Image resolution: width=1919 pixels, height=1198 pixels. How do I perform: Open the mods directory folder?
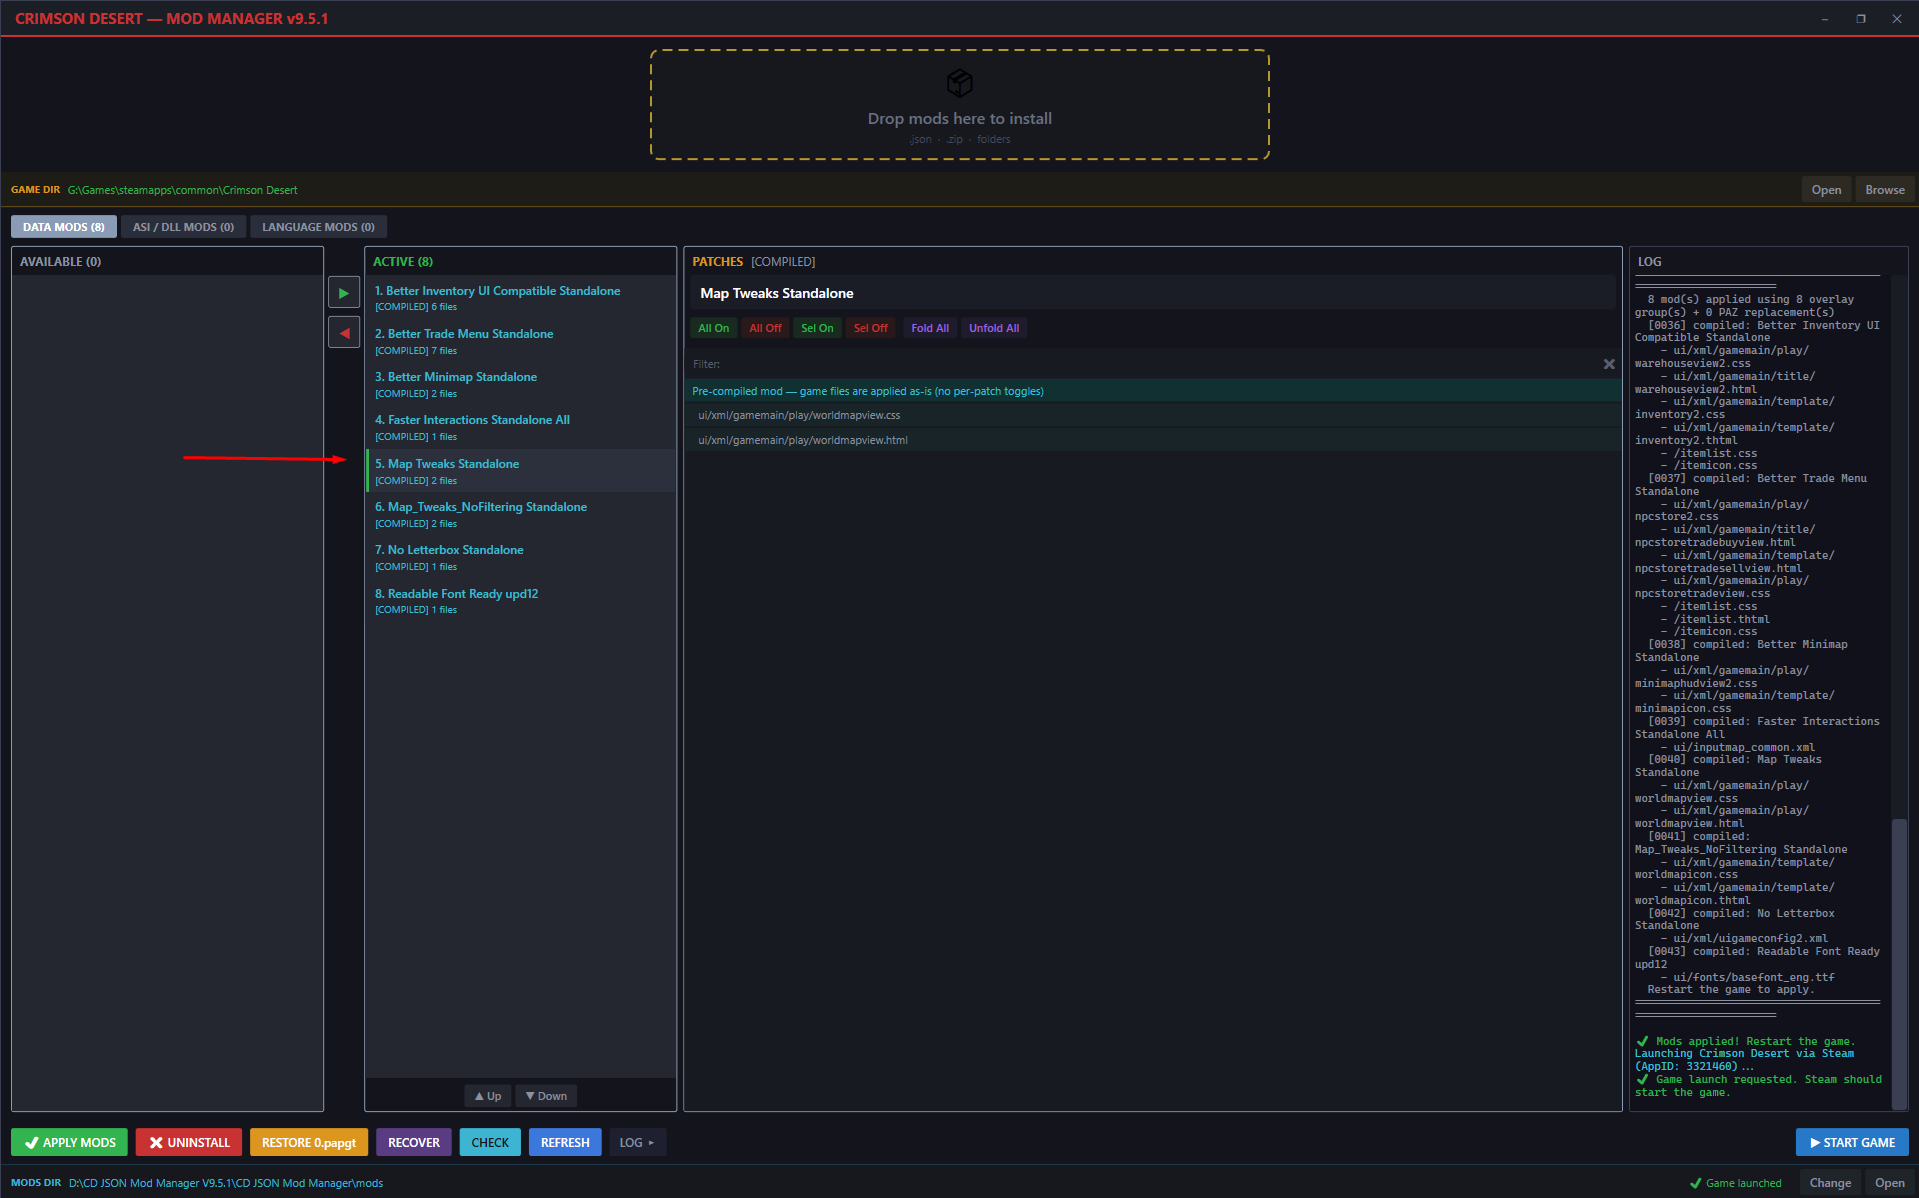(x=1890, y=1183)
